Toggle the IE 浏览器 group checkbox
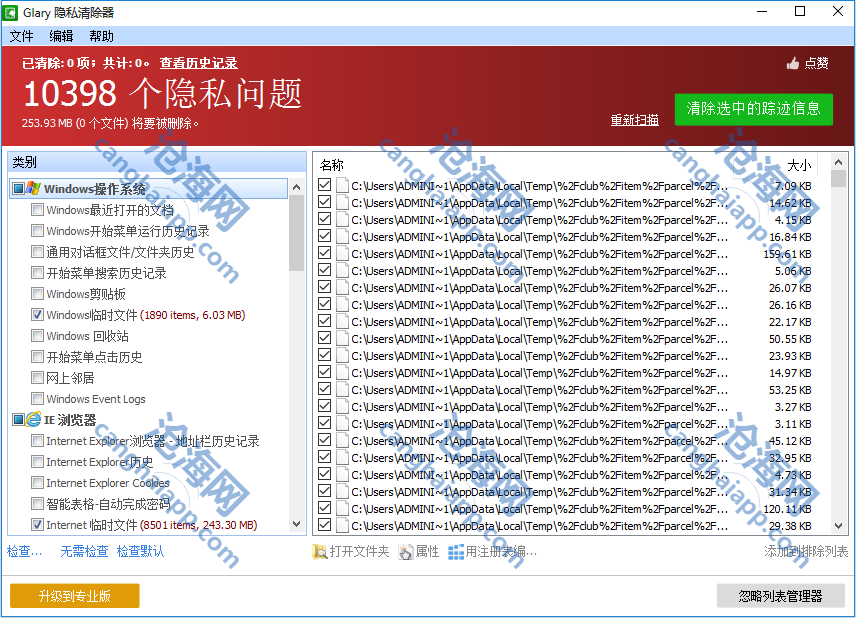The height and width of the screenshot is (618, 856). click(x=19, y=419)
